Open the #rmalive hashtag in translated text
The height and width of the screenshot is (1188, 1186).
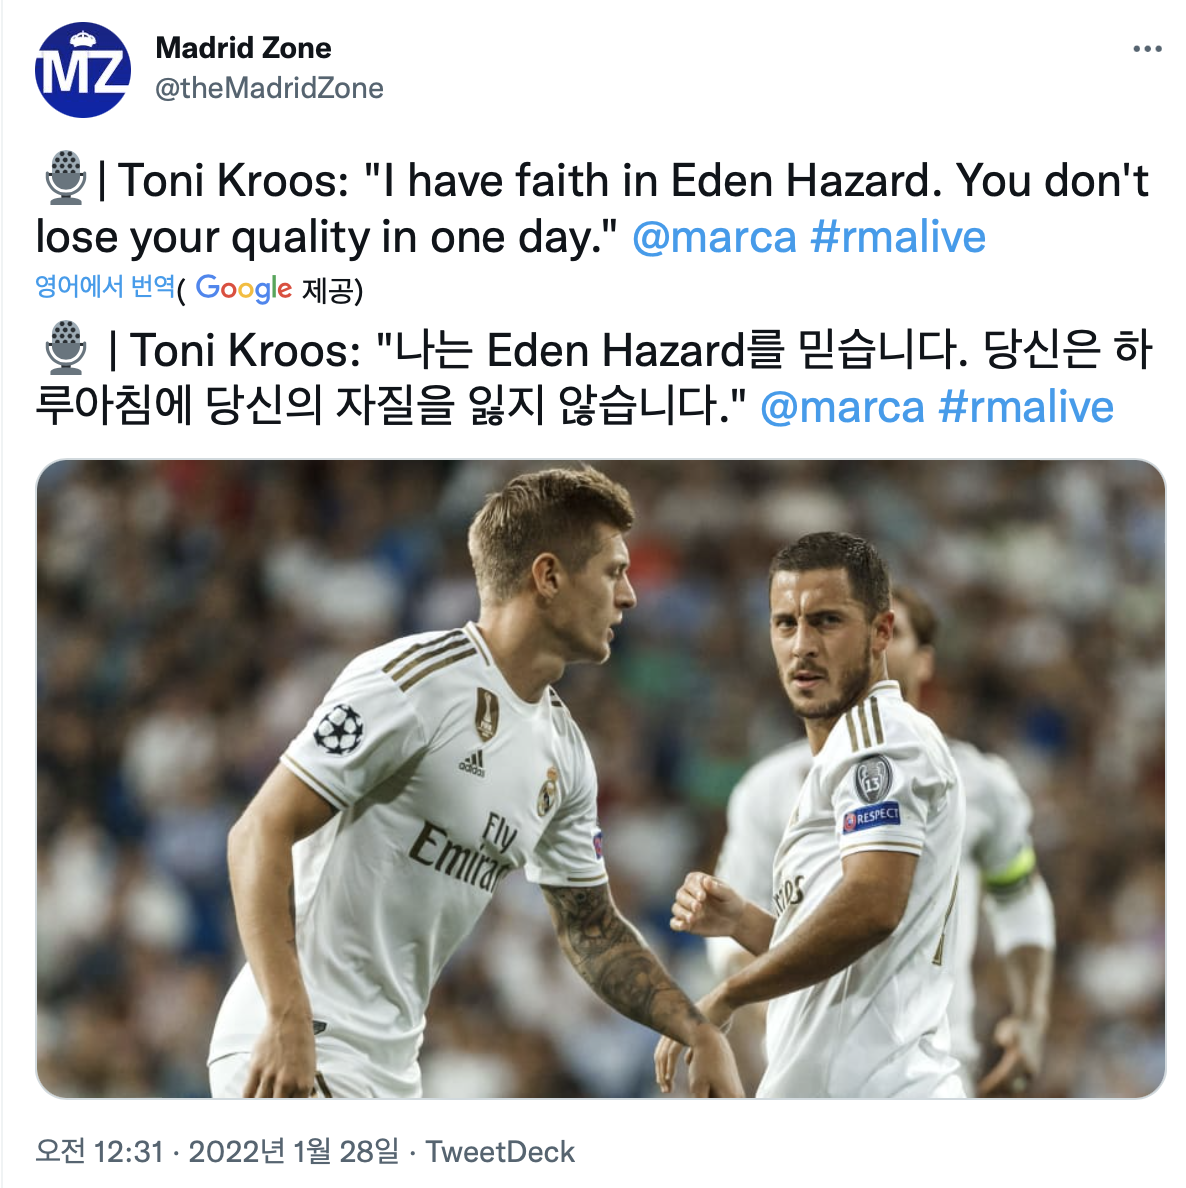tap(1026, 407)
